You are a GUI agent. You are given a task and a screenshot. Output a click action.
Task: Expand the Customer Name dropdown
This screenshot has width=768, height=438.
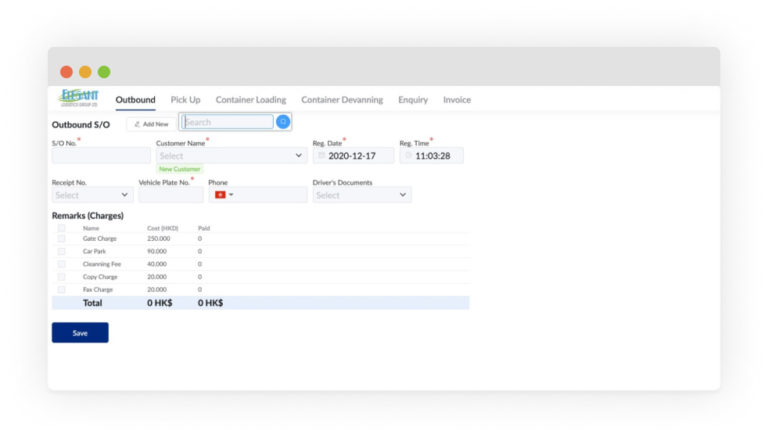231,156
